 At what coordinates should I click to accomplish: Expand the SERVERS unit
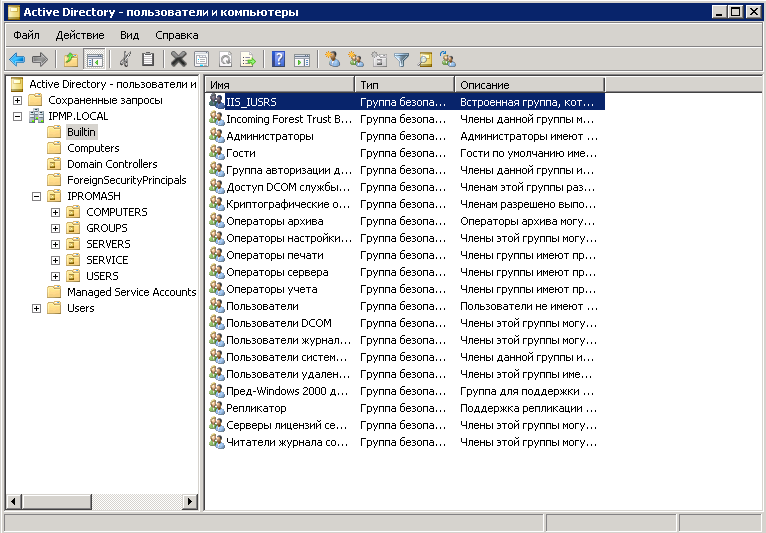click(55, 244)
